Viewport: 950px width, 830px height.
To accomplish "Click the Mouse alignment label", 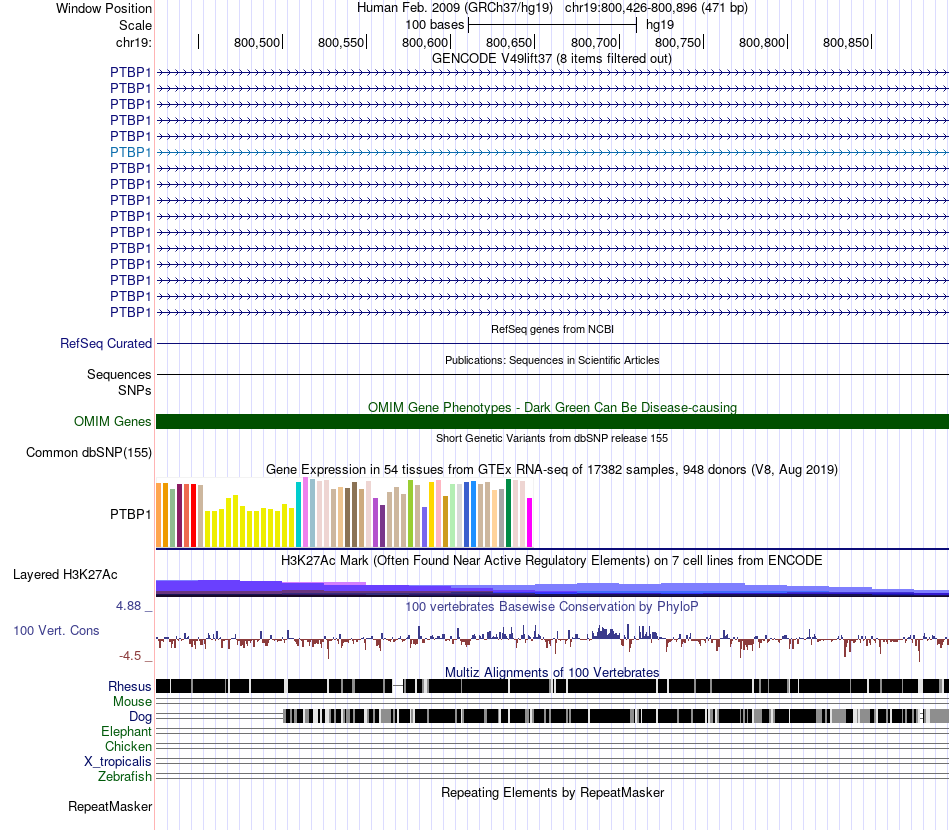I will tap(132, 702).
